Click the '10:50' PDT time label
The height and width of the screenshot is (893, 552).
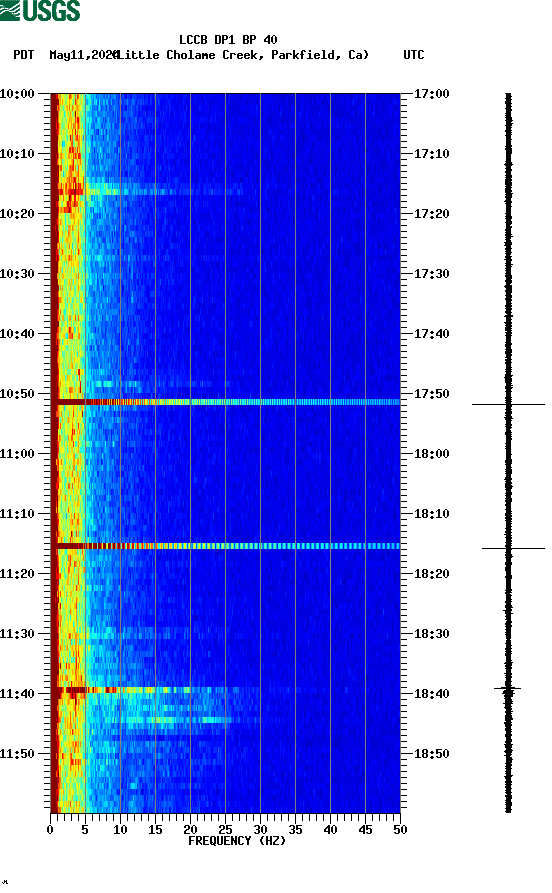17,394
